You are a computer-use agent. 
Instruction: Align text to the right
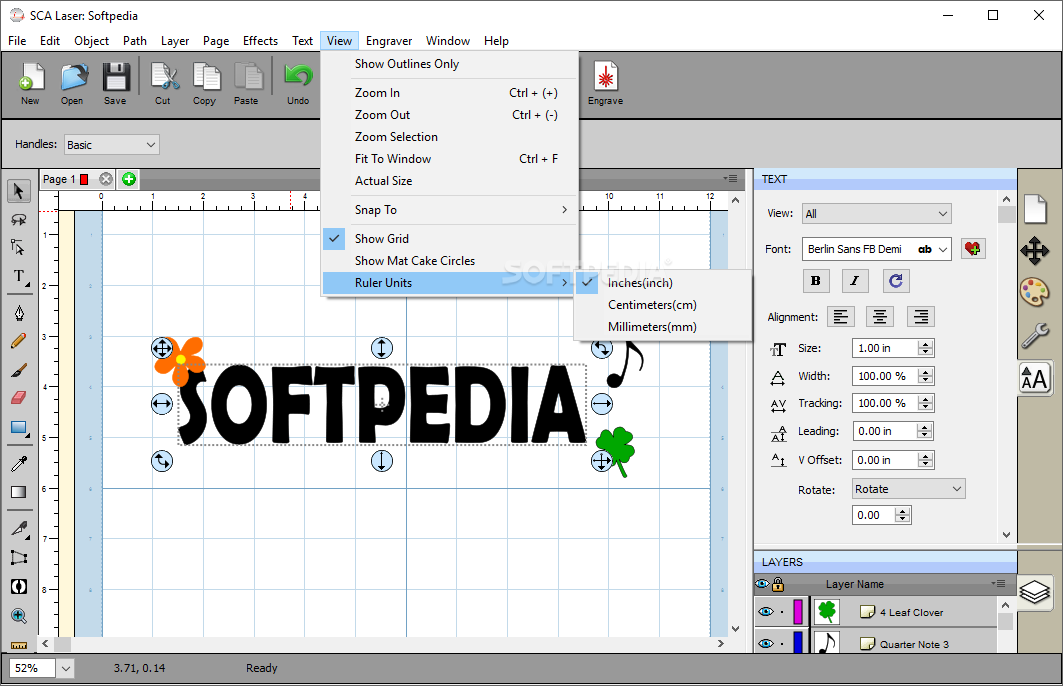(x=921, y=317)
